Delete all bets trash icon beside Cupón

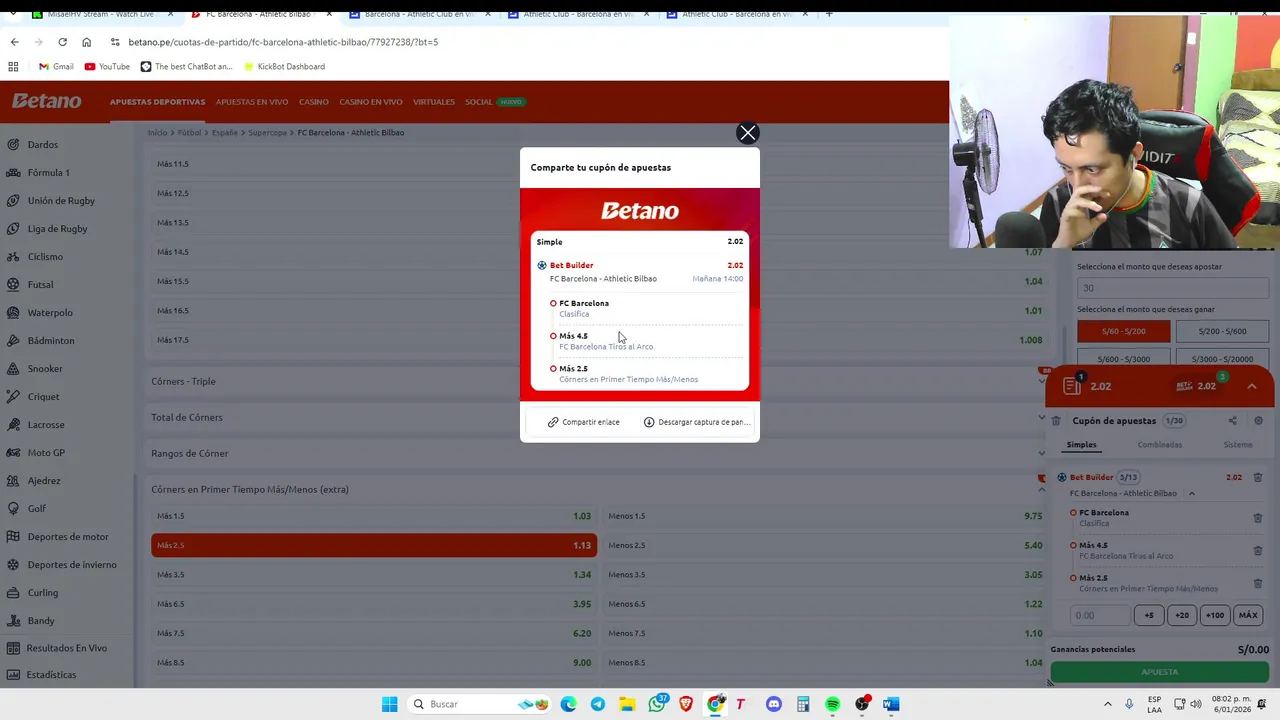coord(1056,421)
